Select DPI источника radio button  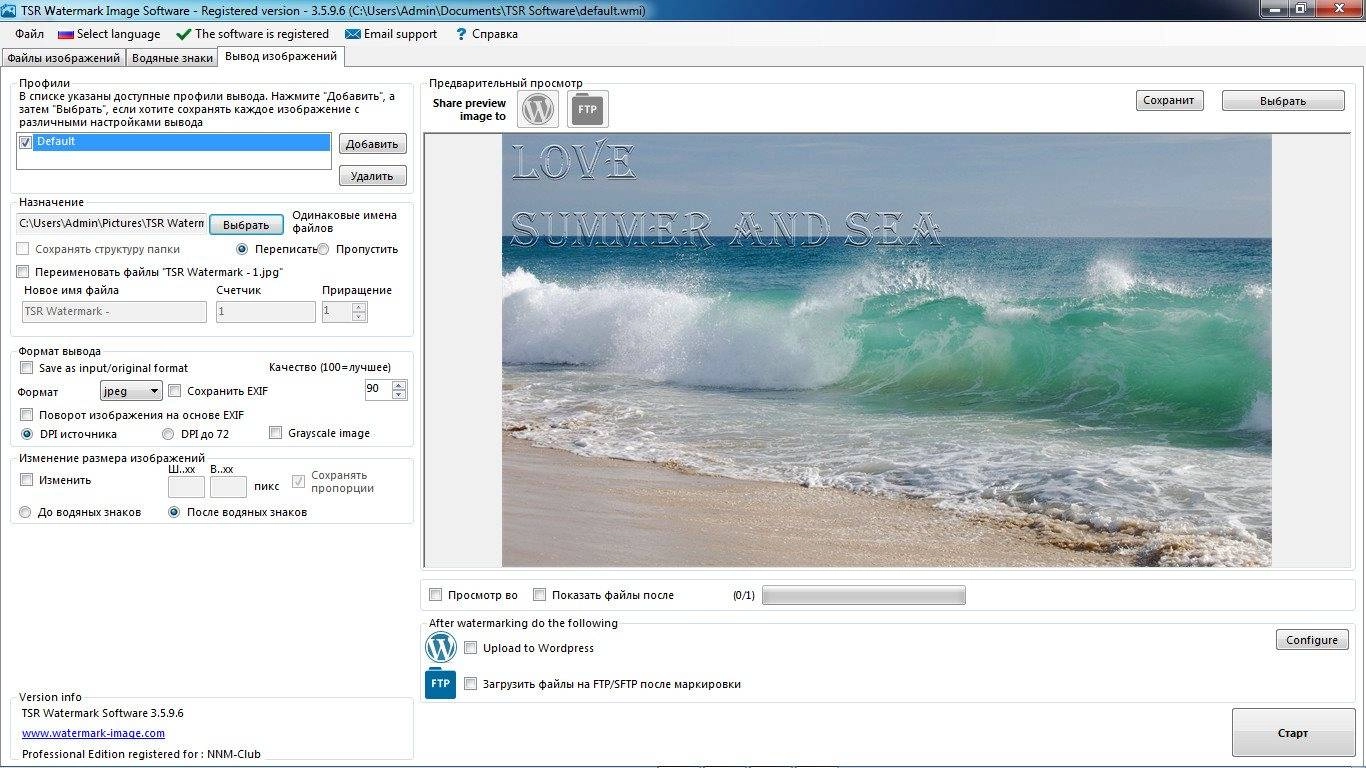pyautogui.click(x=27, y=434)
